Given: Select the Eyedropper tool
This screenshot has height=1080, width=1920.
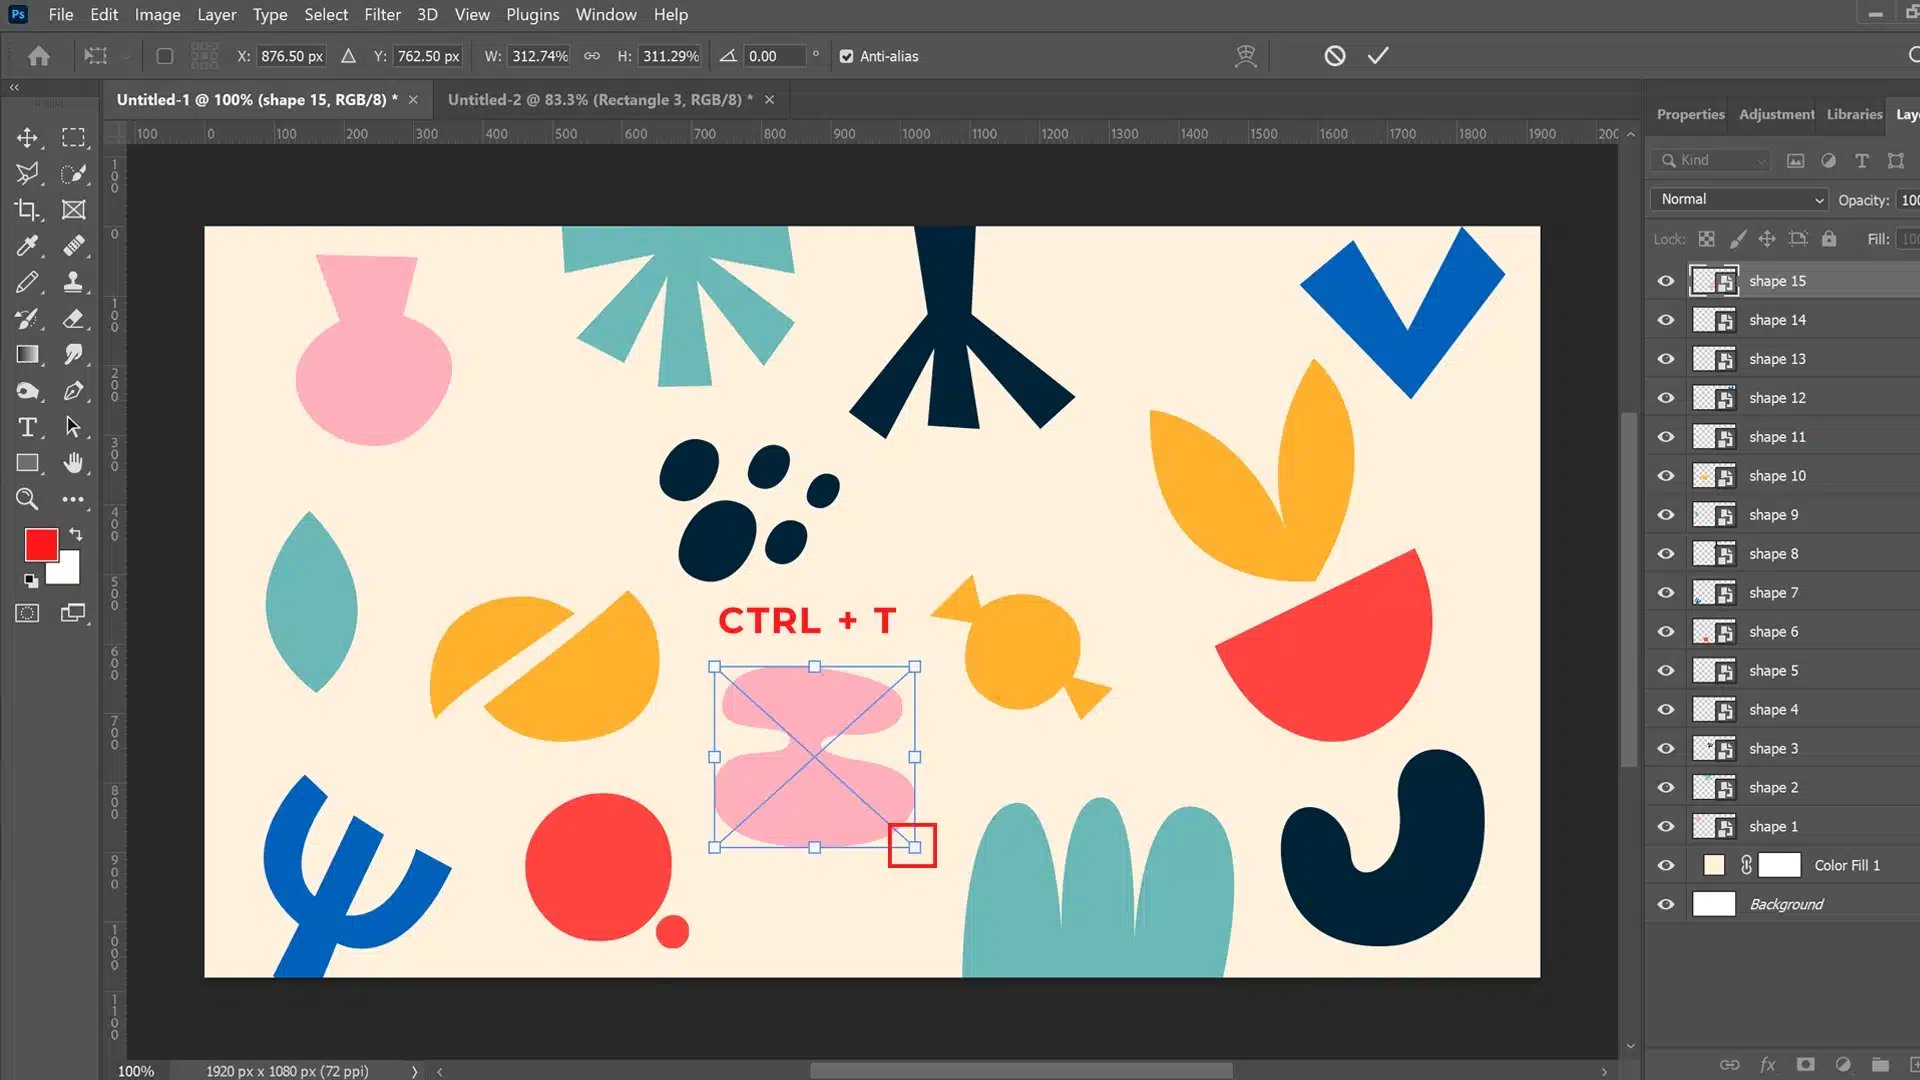Looking at the screenshot, I should tap(27, 245).
